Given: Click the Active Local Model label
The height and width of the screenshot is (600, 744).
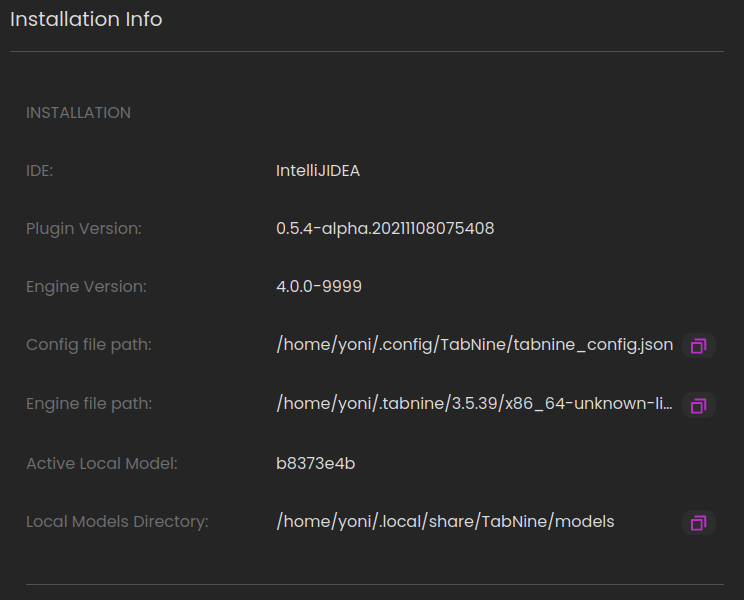Looking at the screenshot, I should [102, 463].
